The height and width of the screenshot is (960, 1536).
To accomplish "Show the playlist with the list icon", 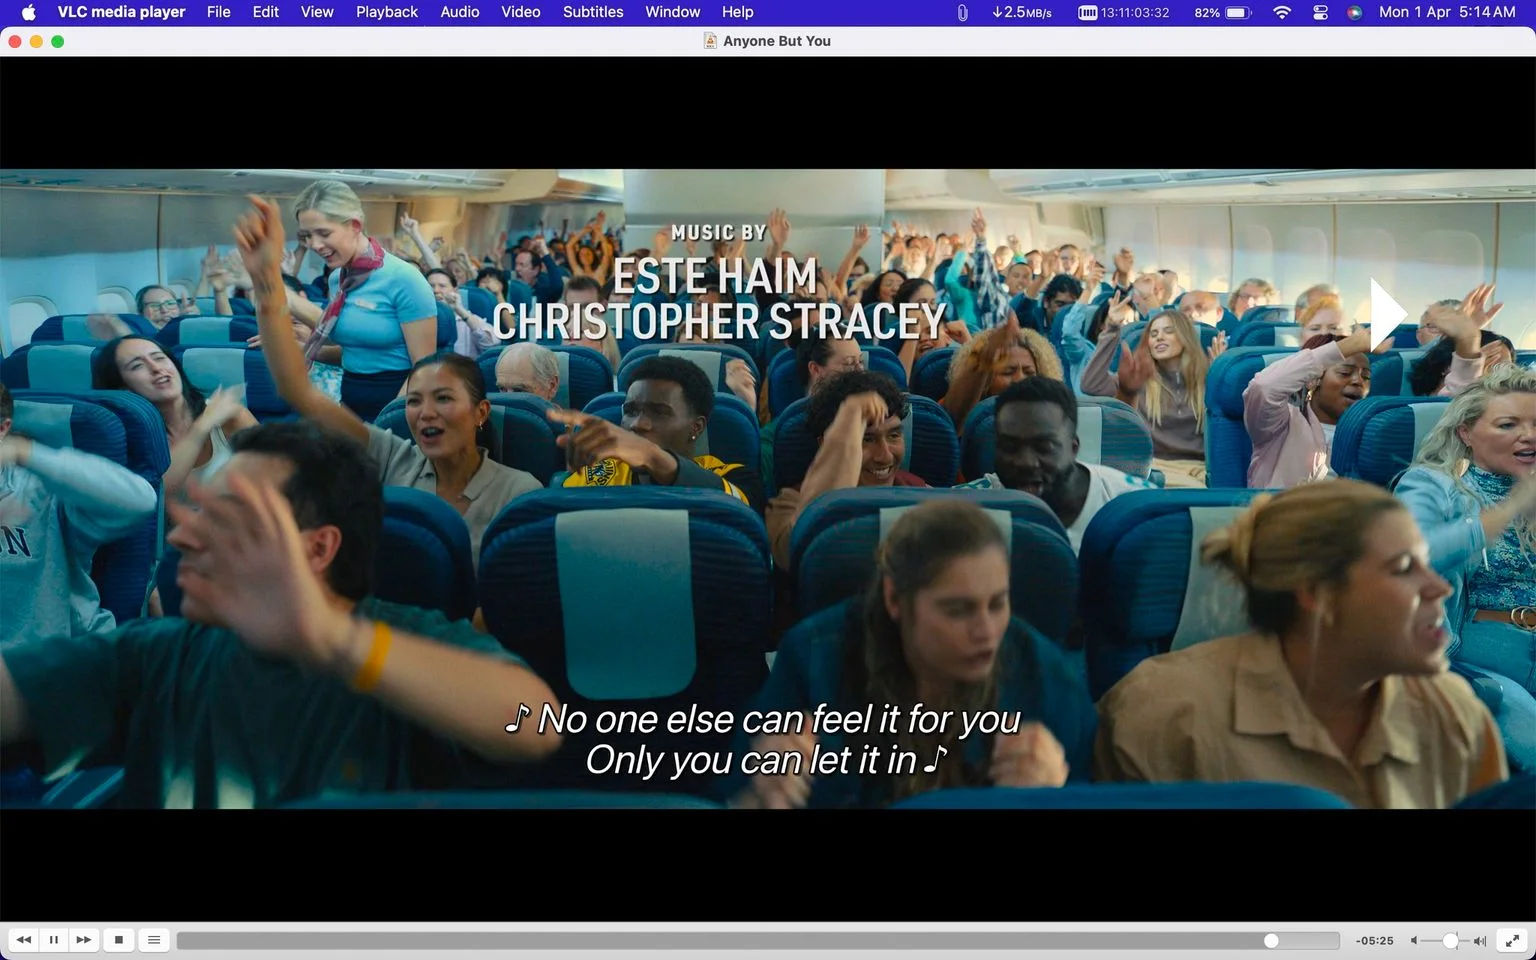I will (154, 940).
